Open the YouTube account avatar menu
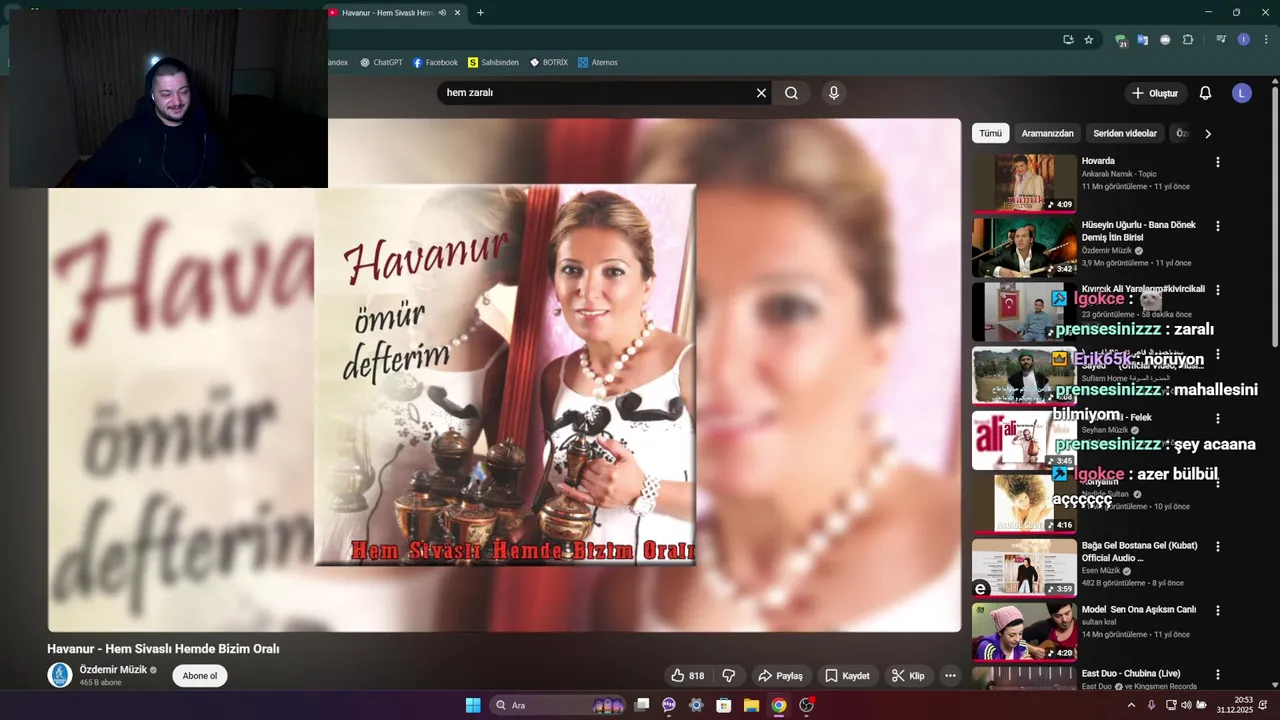1280x720 pixels. 1242,93
